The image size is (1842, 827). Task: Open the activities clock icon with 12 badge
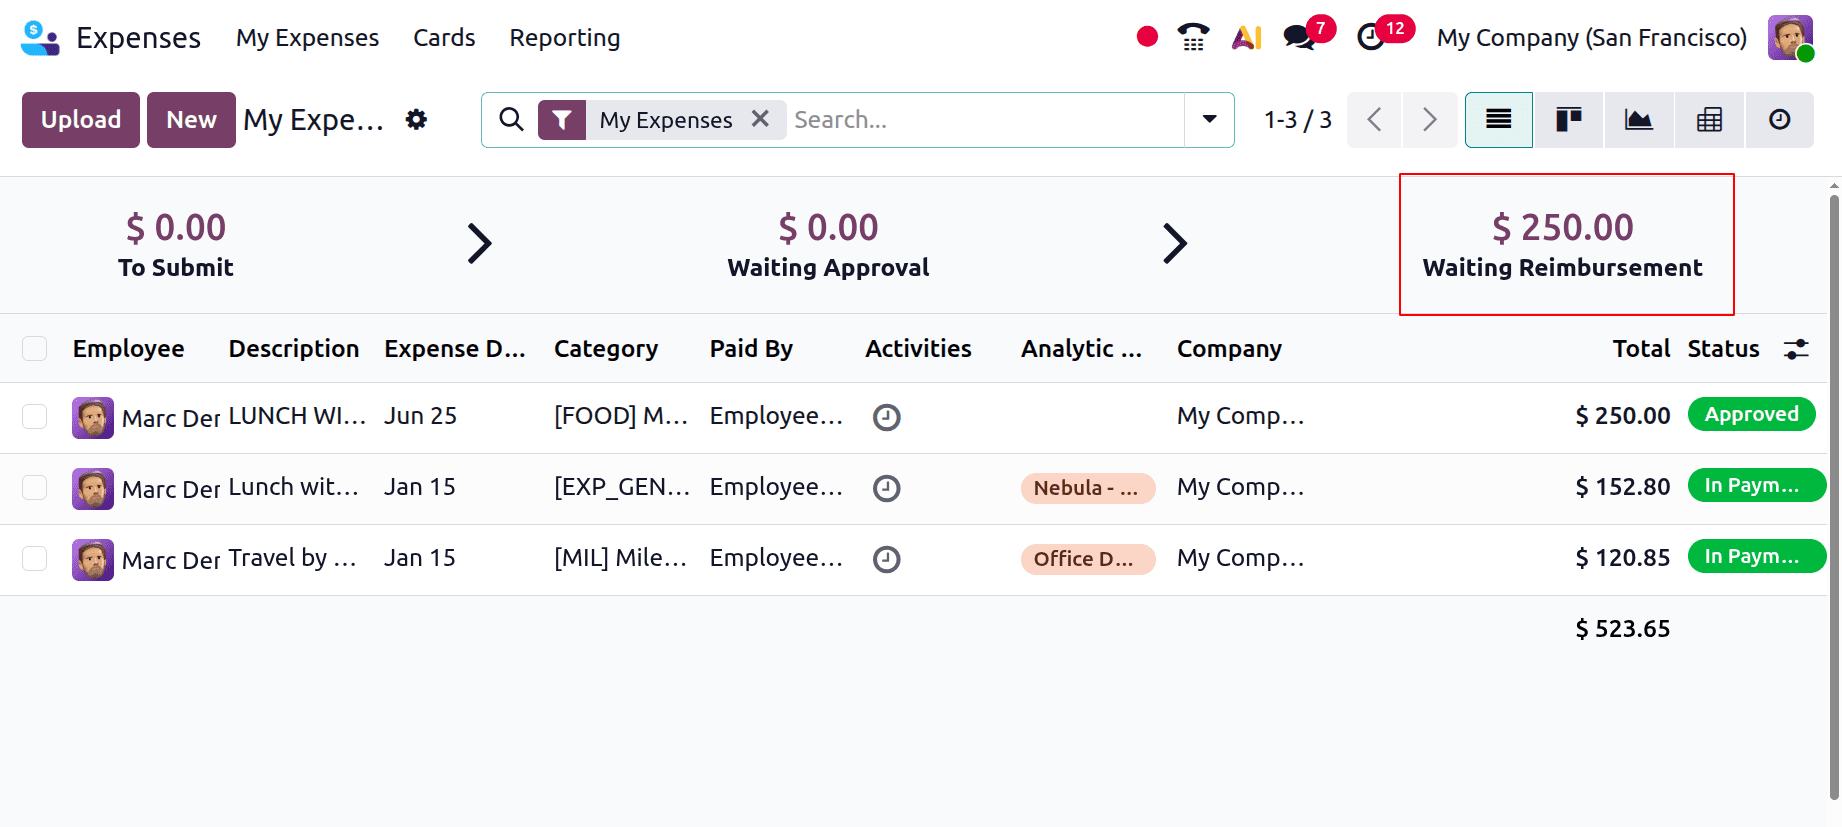coord(1371,37)
